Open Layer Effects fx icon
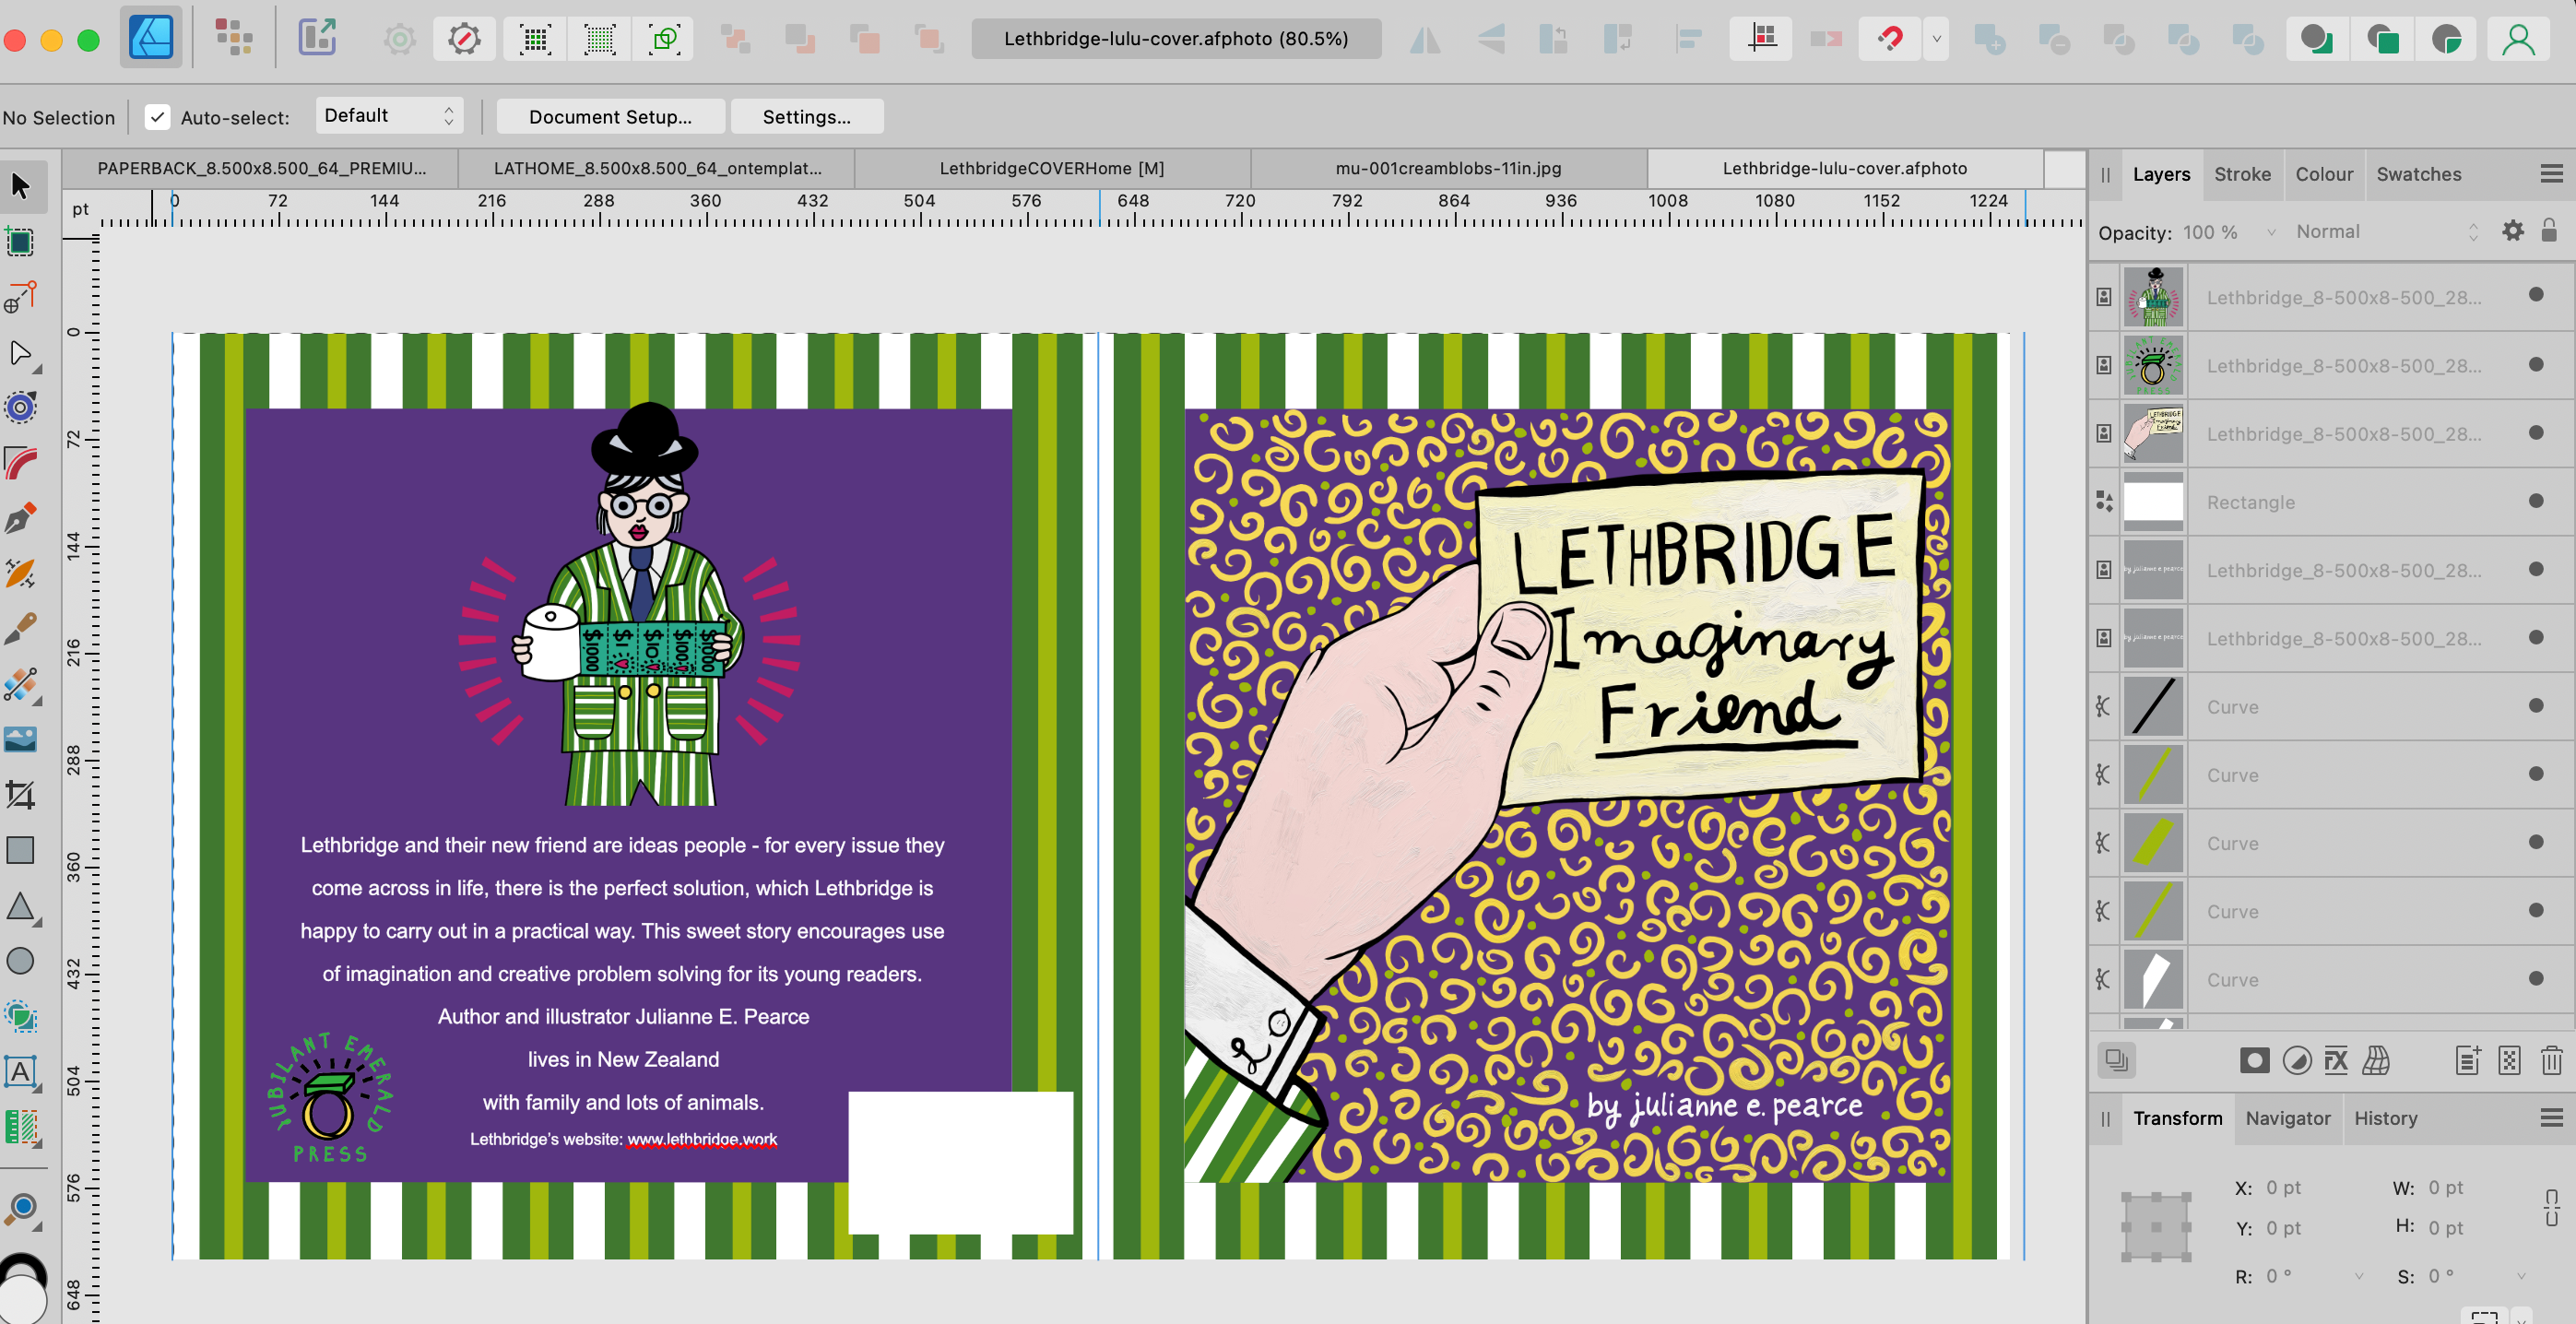 (2336, 1060)
